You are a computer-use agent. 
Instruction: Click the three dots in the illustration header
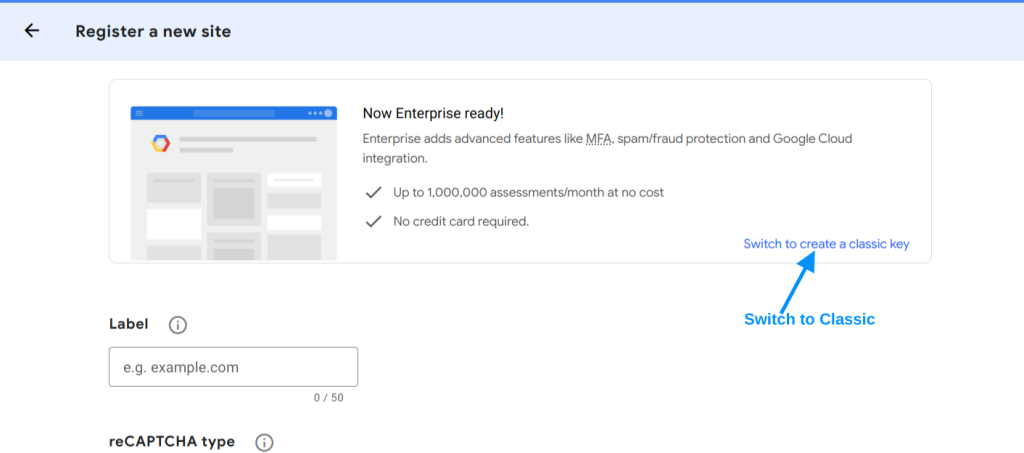pyautogui.click(x=315, y=113)
